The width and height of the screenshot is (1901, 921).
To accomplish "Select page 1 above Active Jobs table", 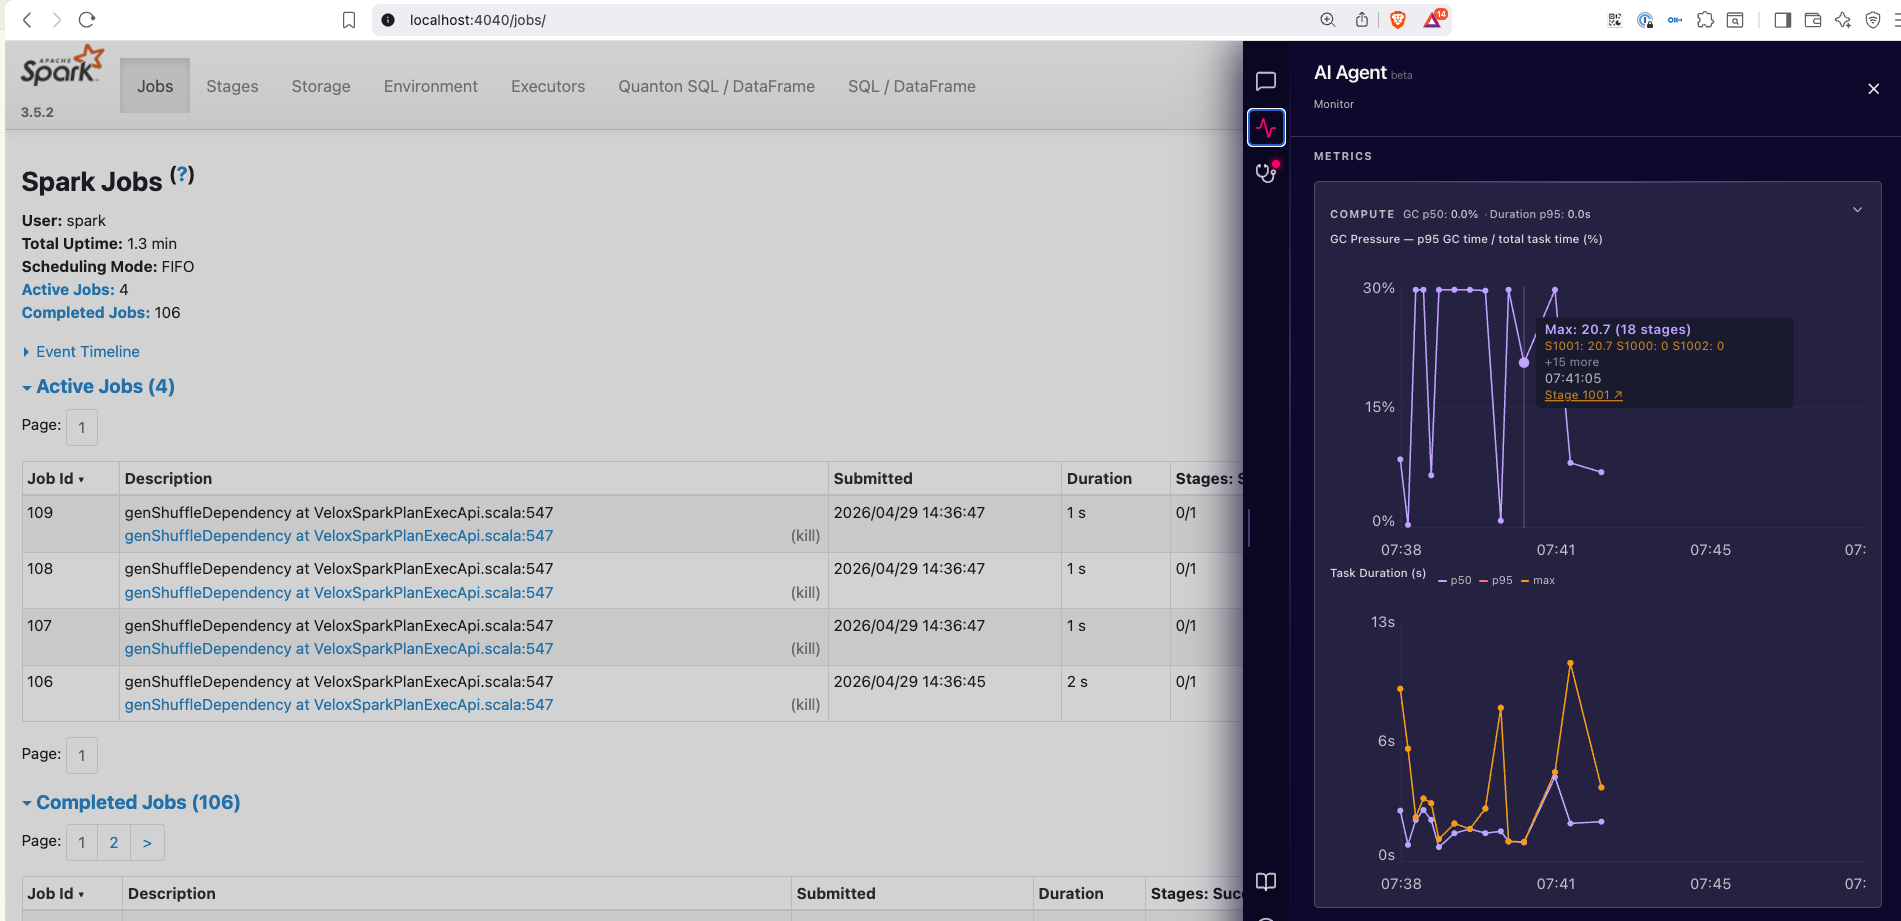I will pos(82,427).
